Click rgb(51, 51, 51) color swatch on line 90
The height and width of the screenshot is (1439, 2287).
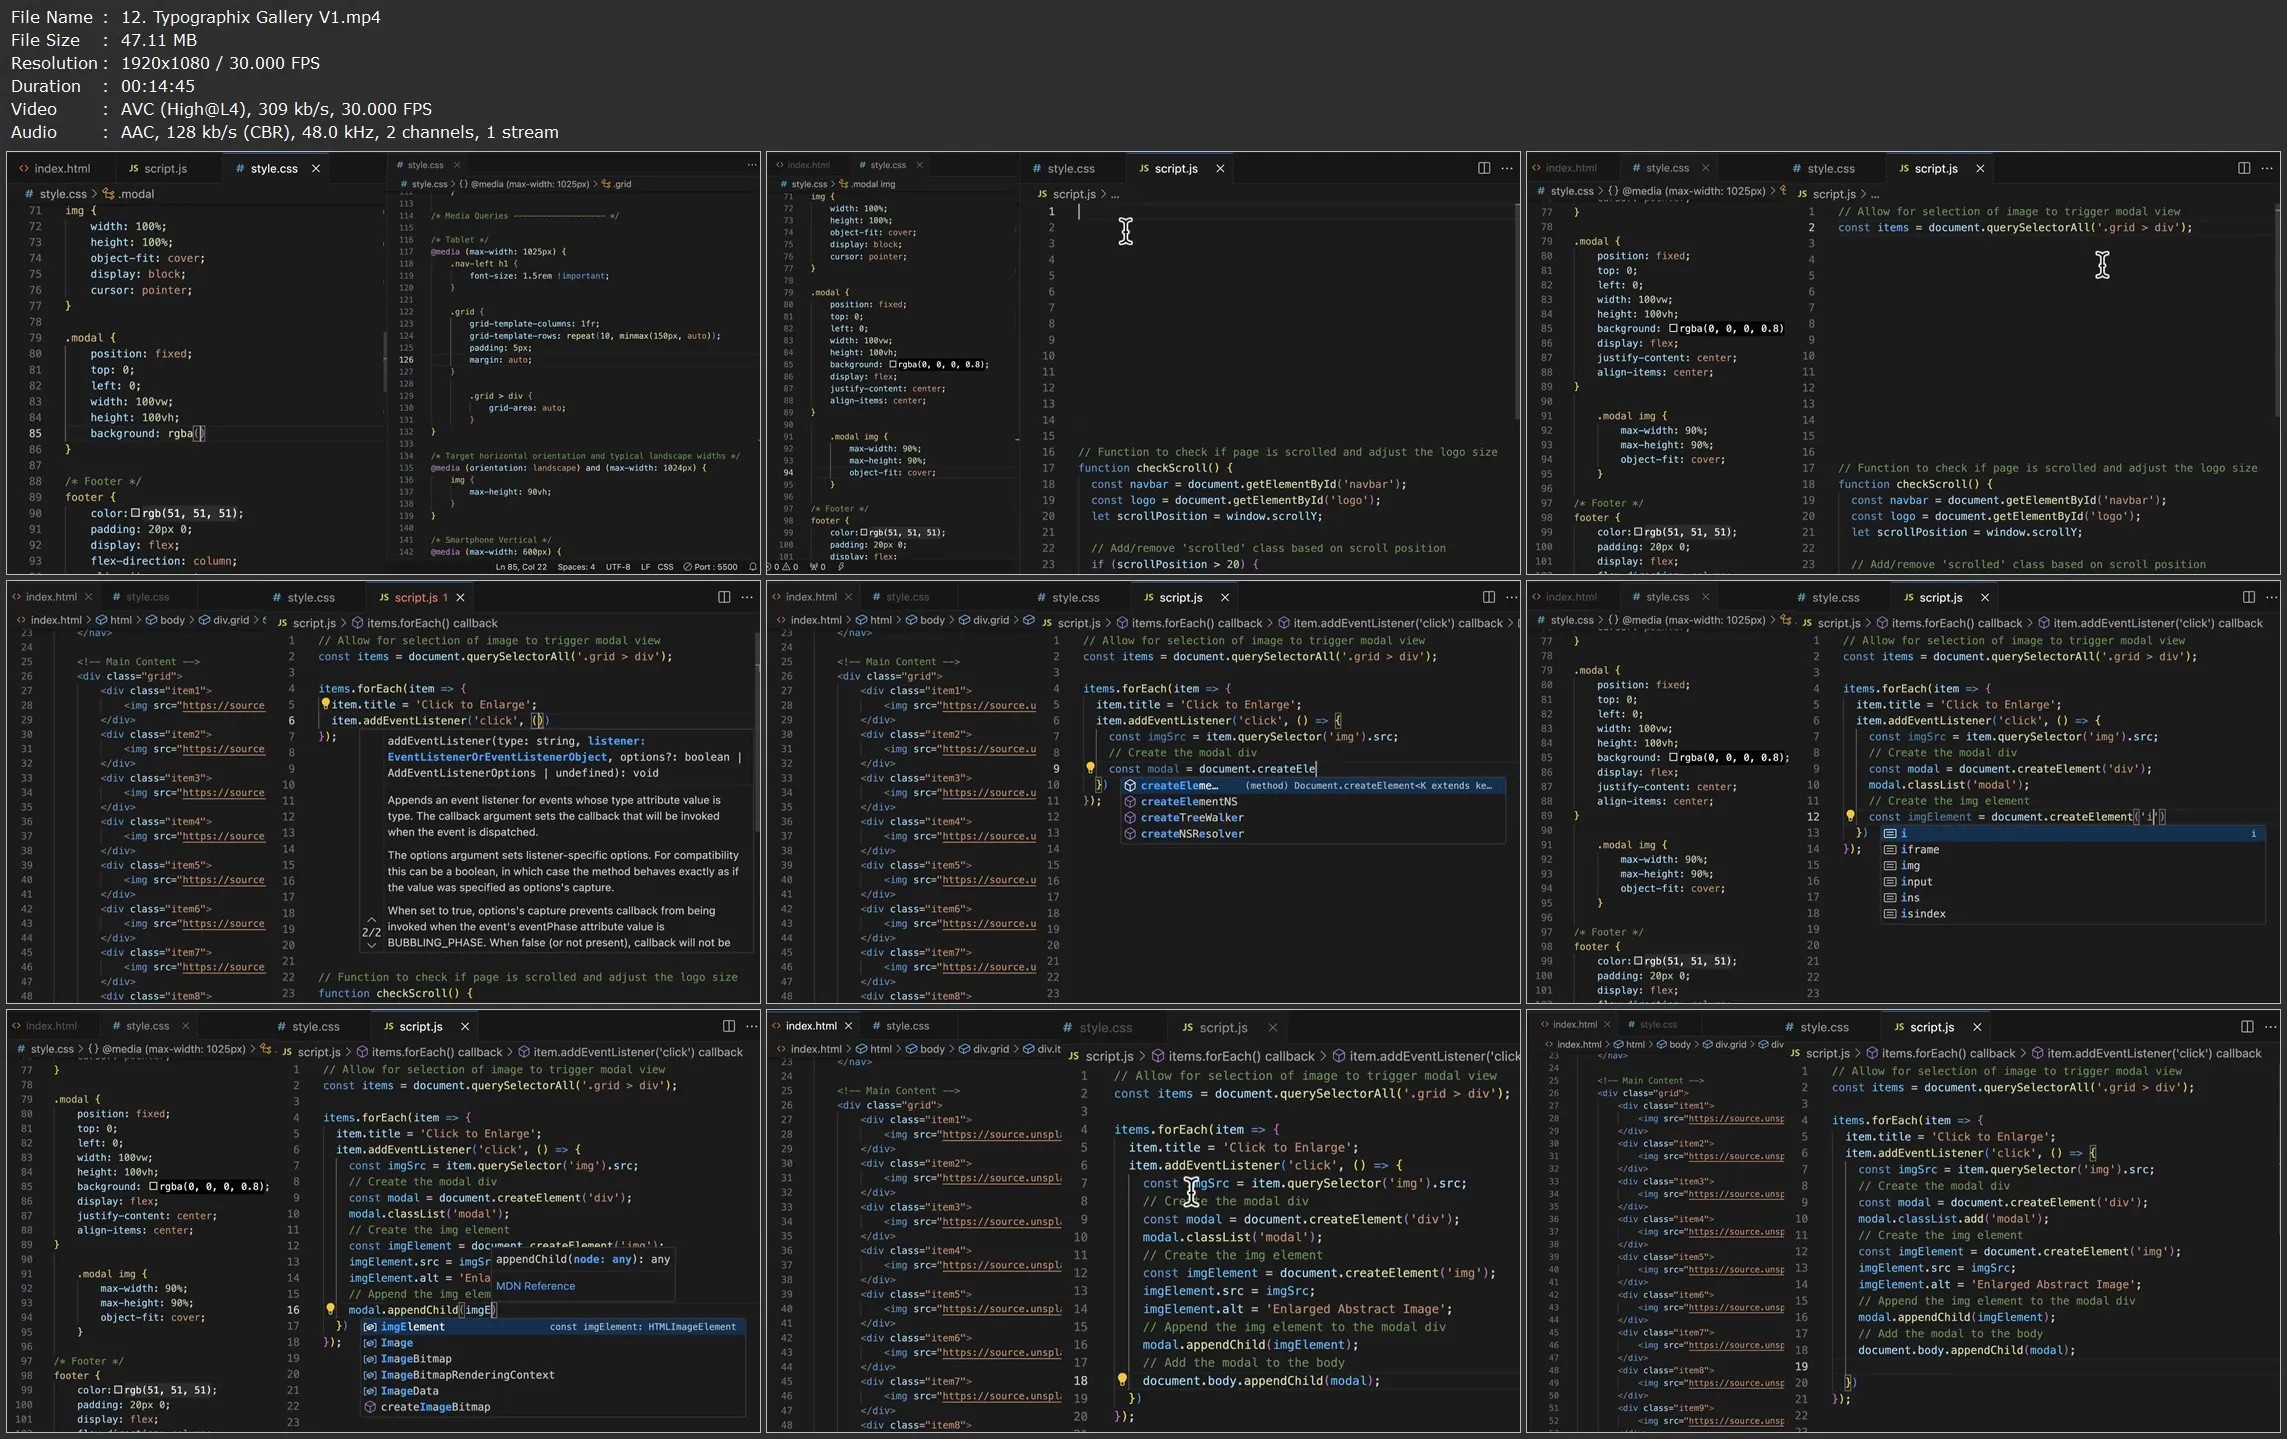tap(136, 513)
